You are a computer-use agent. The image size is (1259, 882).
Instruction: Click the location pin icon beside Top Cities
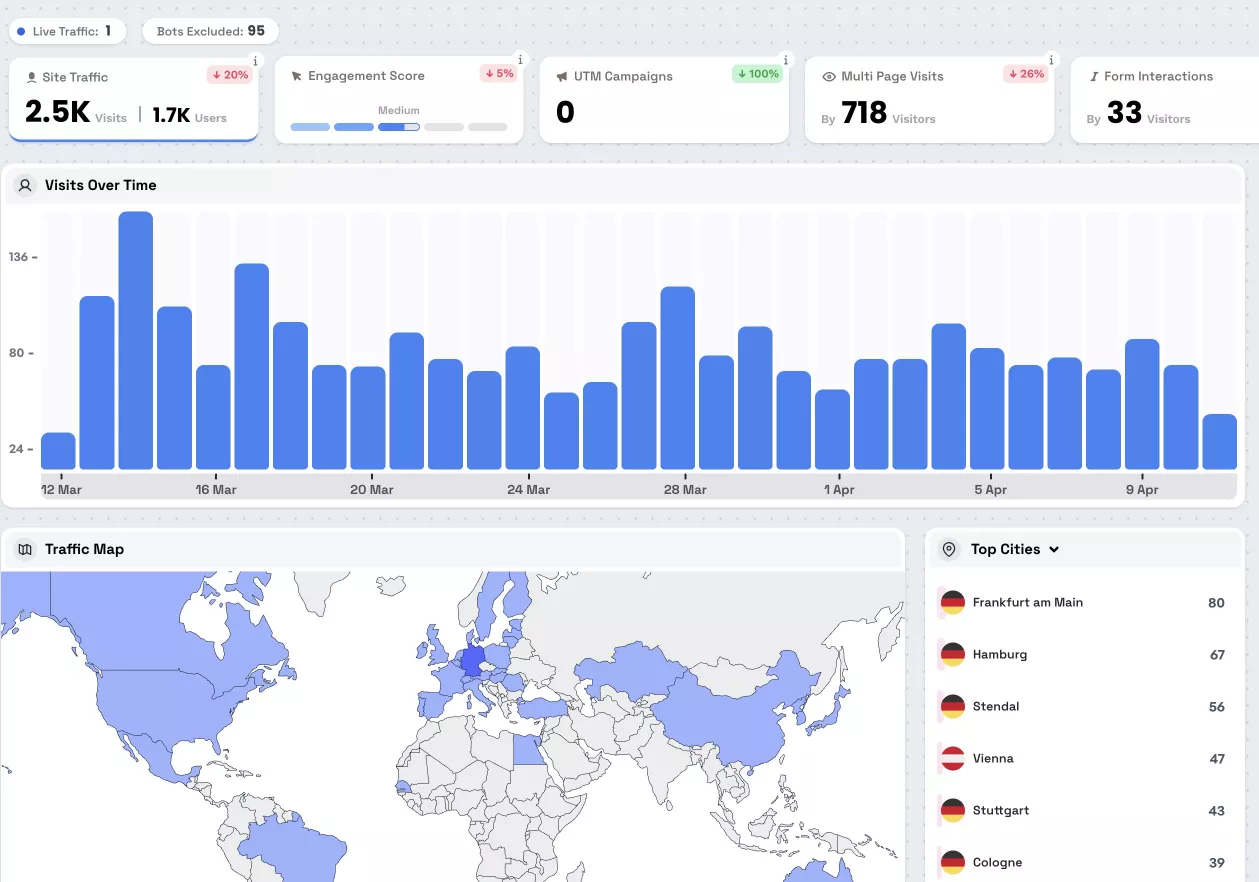[949, 549]
